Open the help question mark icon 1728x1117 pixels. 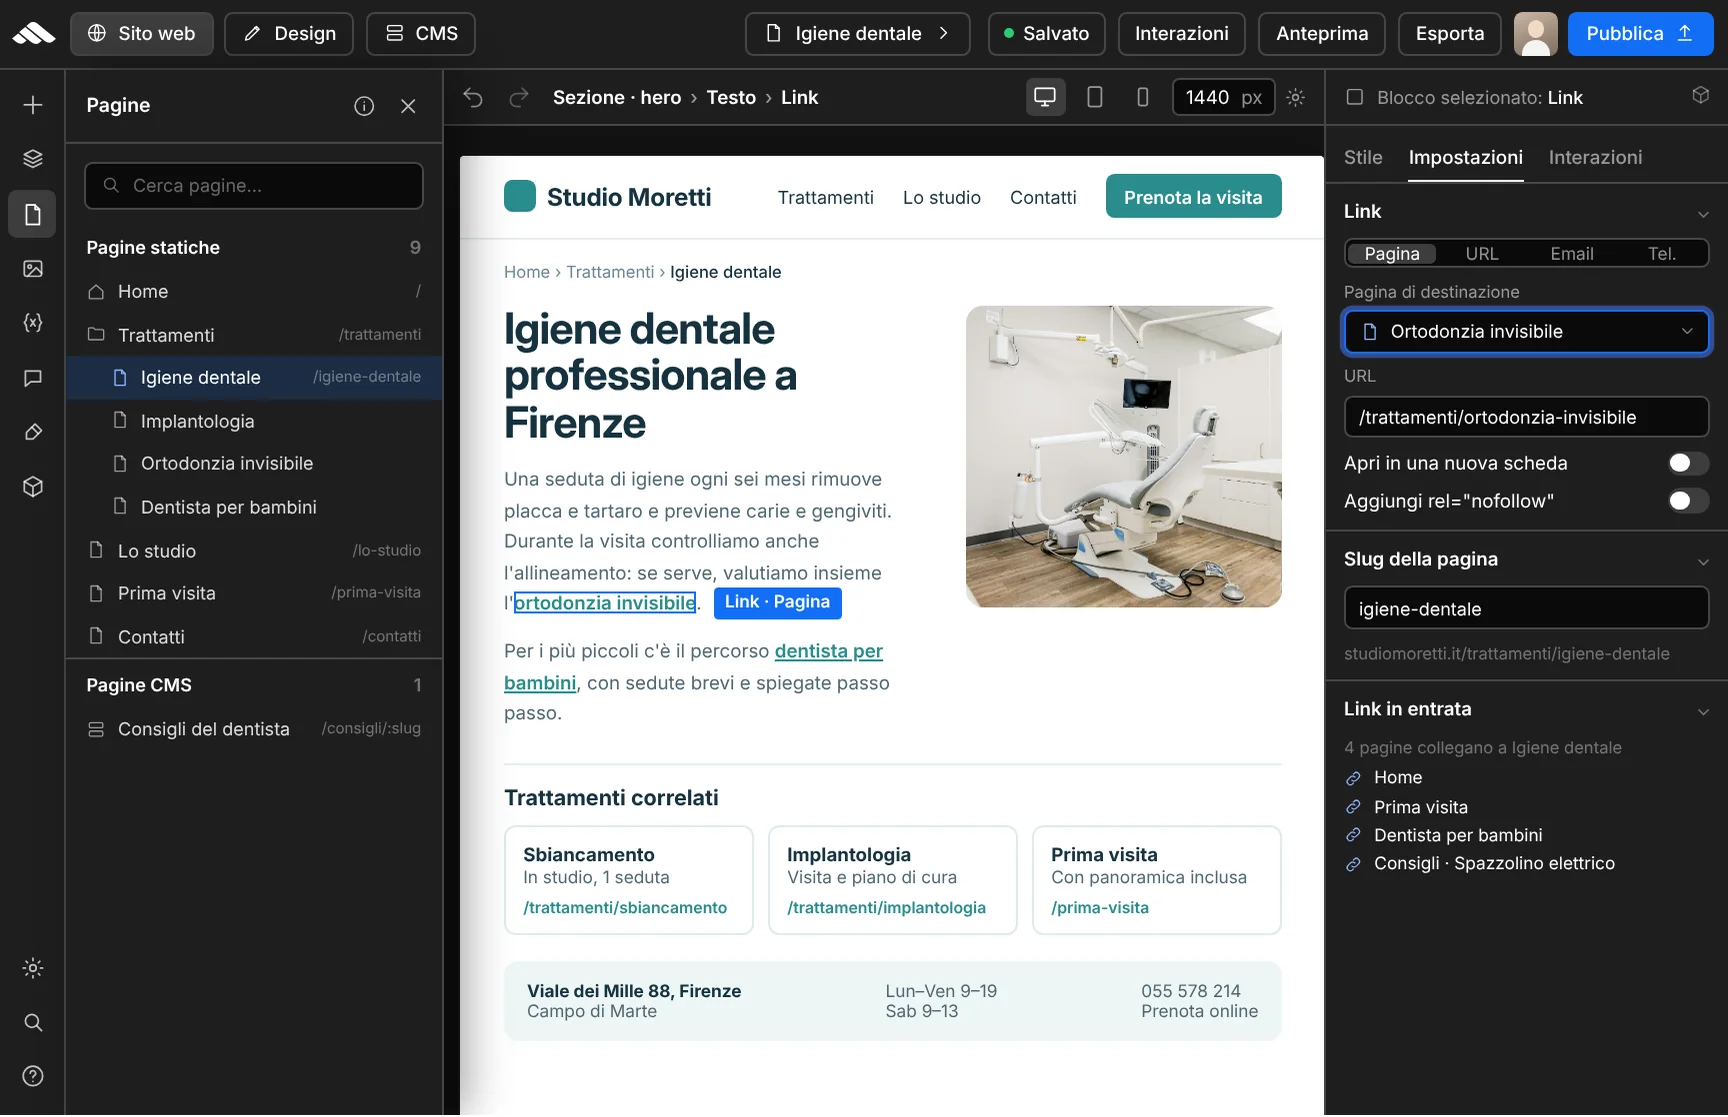[33, 1077]
